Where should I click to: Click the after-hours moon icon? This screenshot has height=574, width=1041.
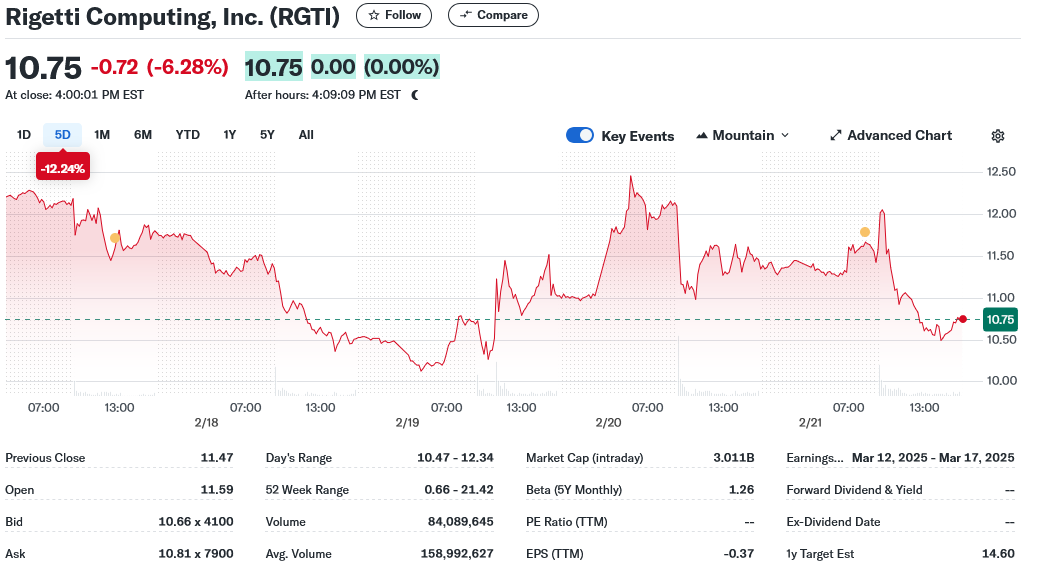415,95
